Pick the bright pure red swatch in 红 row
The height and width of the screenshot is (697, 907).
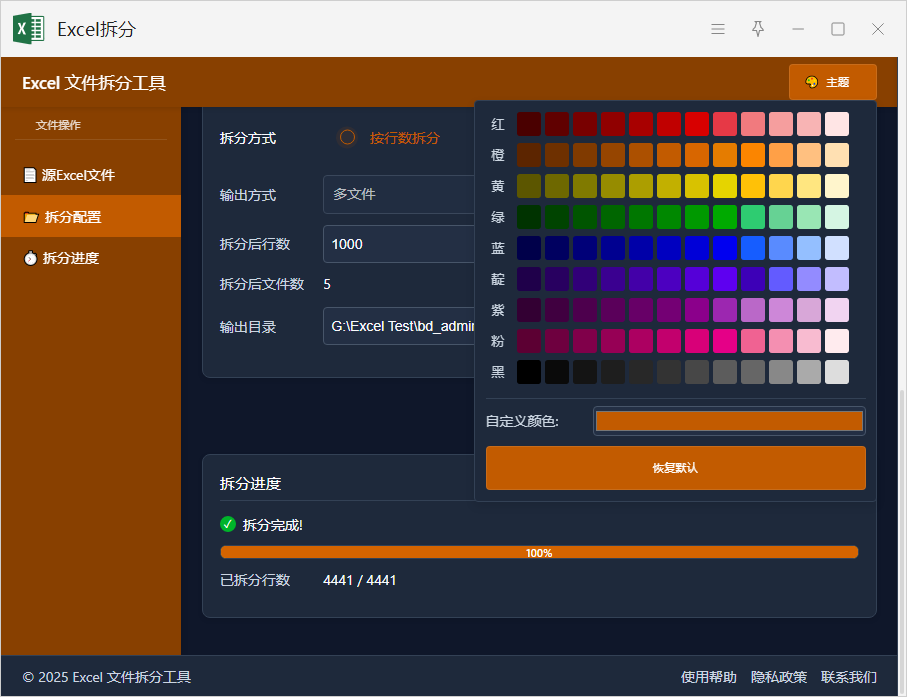pyautogui.click(x=696, y=124)
